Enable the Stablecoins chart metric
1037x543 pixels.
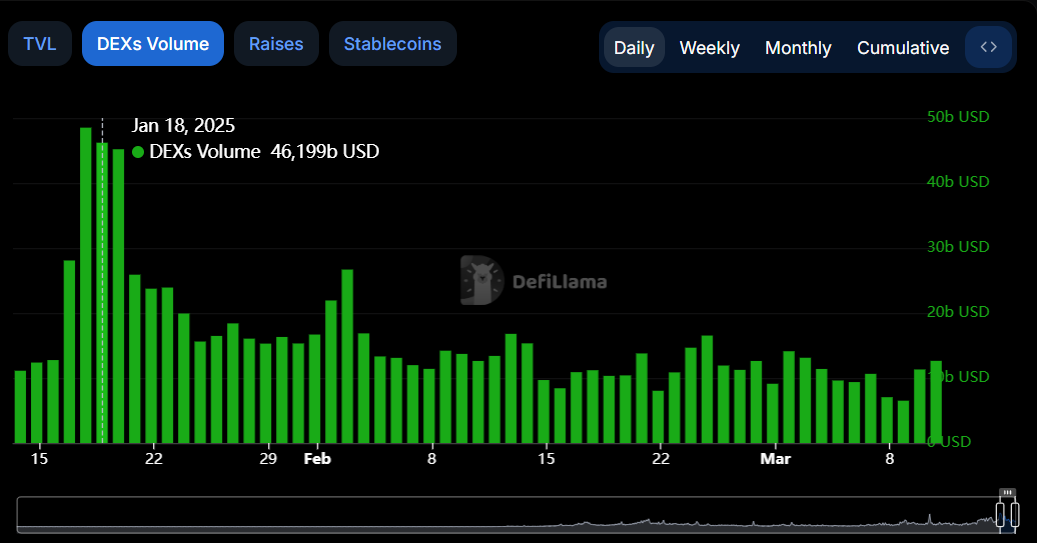(392, 44)
